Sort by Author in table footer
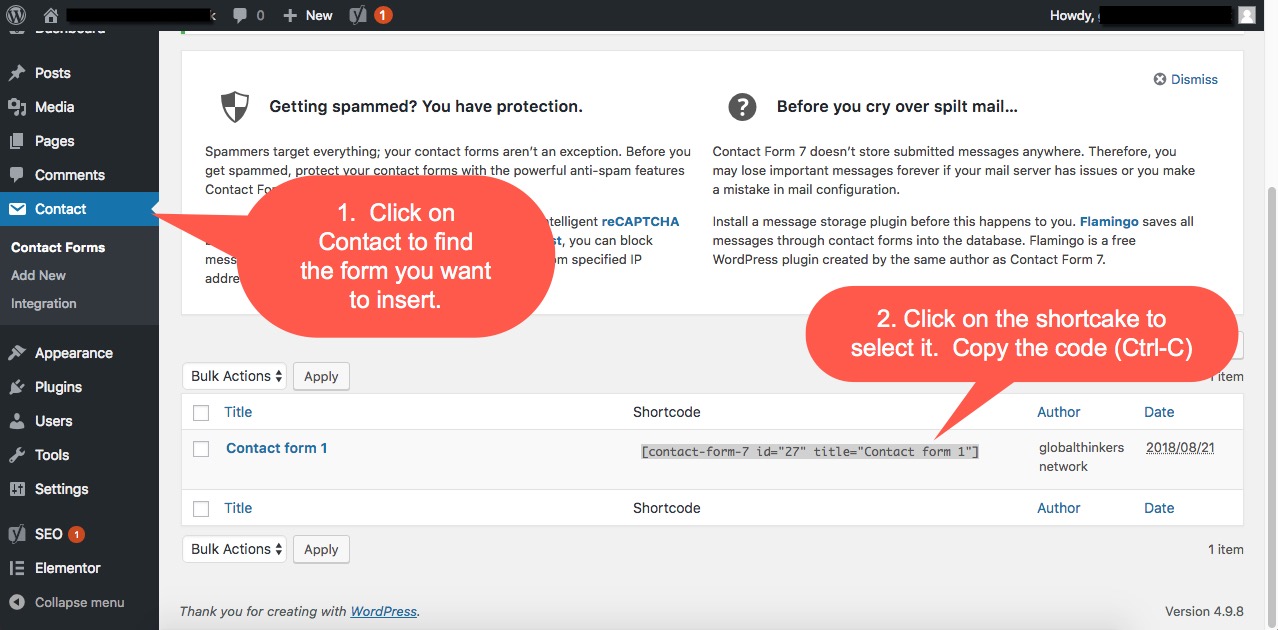The width and height of the screenshot is (1278, 630). [x=1059, y=508]
